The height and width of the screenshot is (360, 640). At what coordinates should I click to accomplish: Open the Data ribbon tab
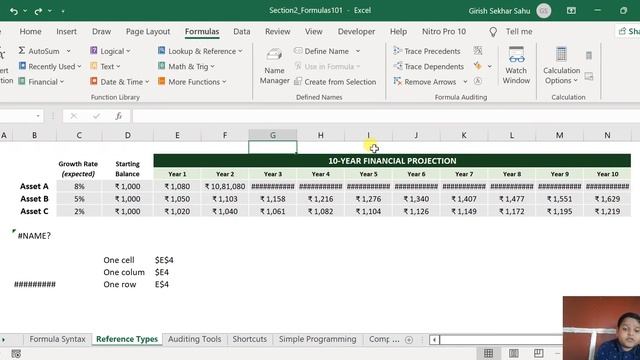(242, 31)
